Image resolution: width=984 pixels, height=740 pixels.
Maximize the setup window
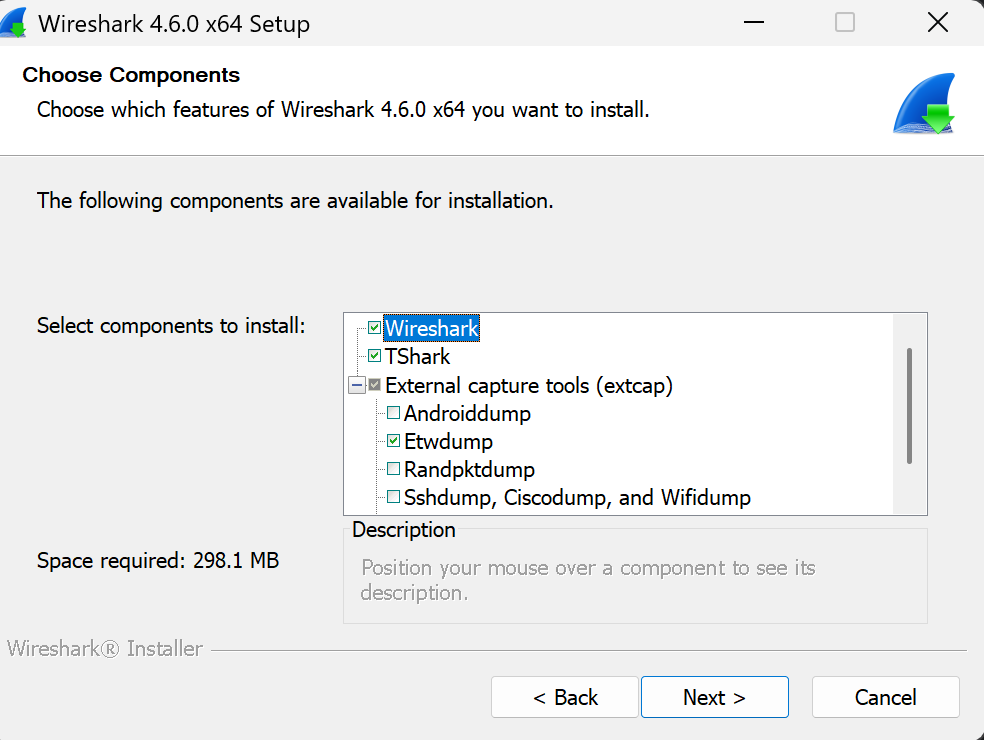[845, 22]
